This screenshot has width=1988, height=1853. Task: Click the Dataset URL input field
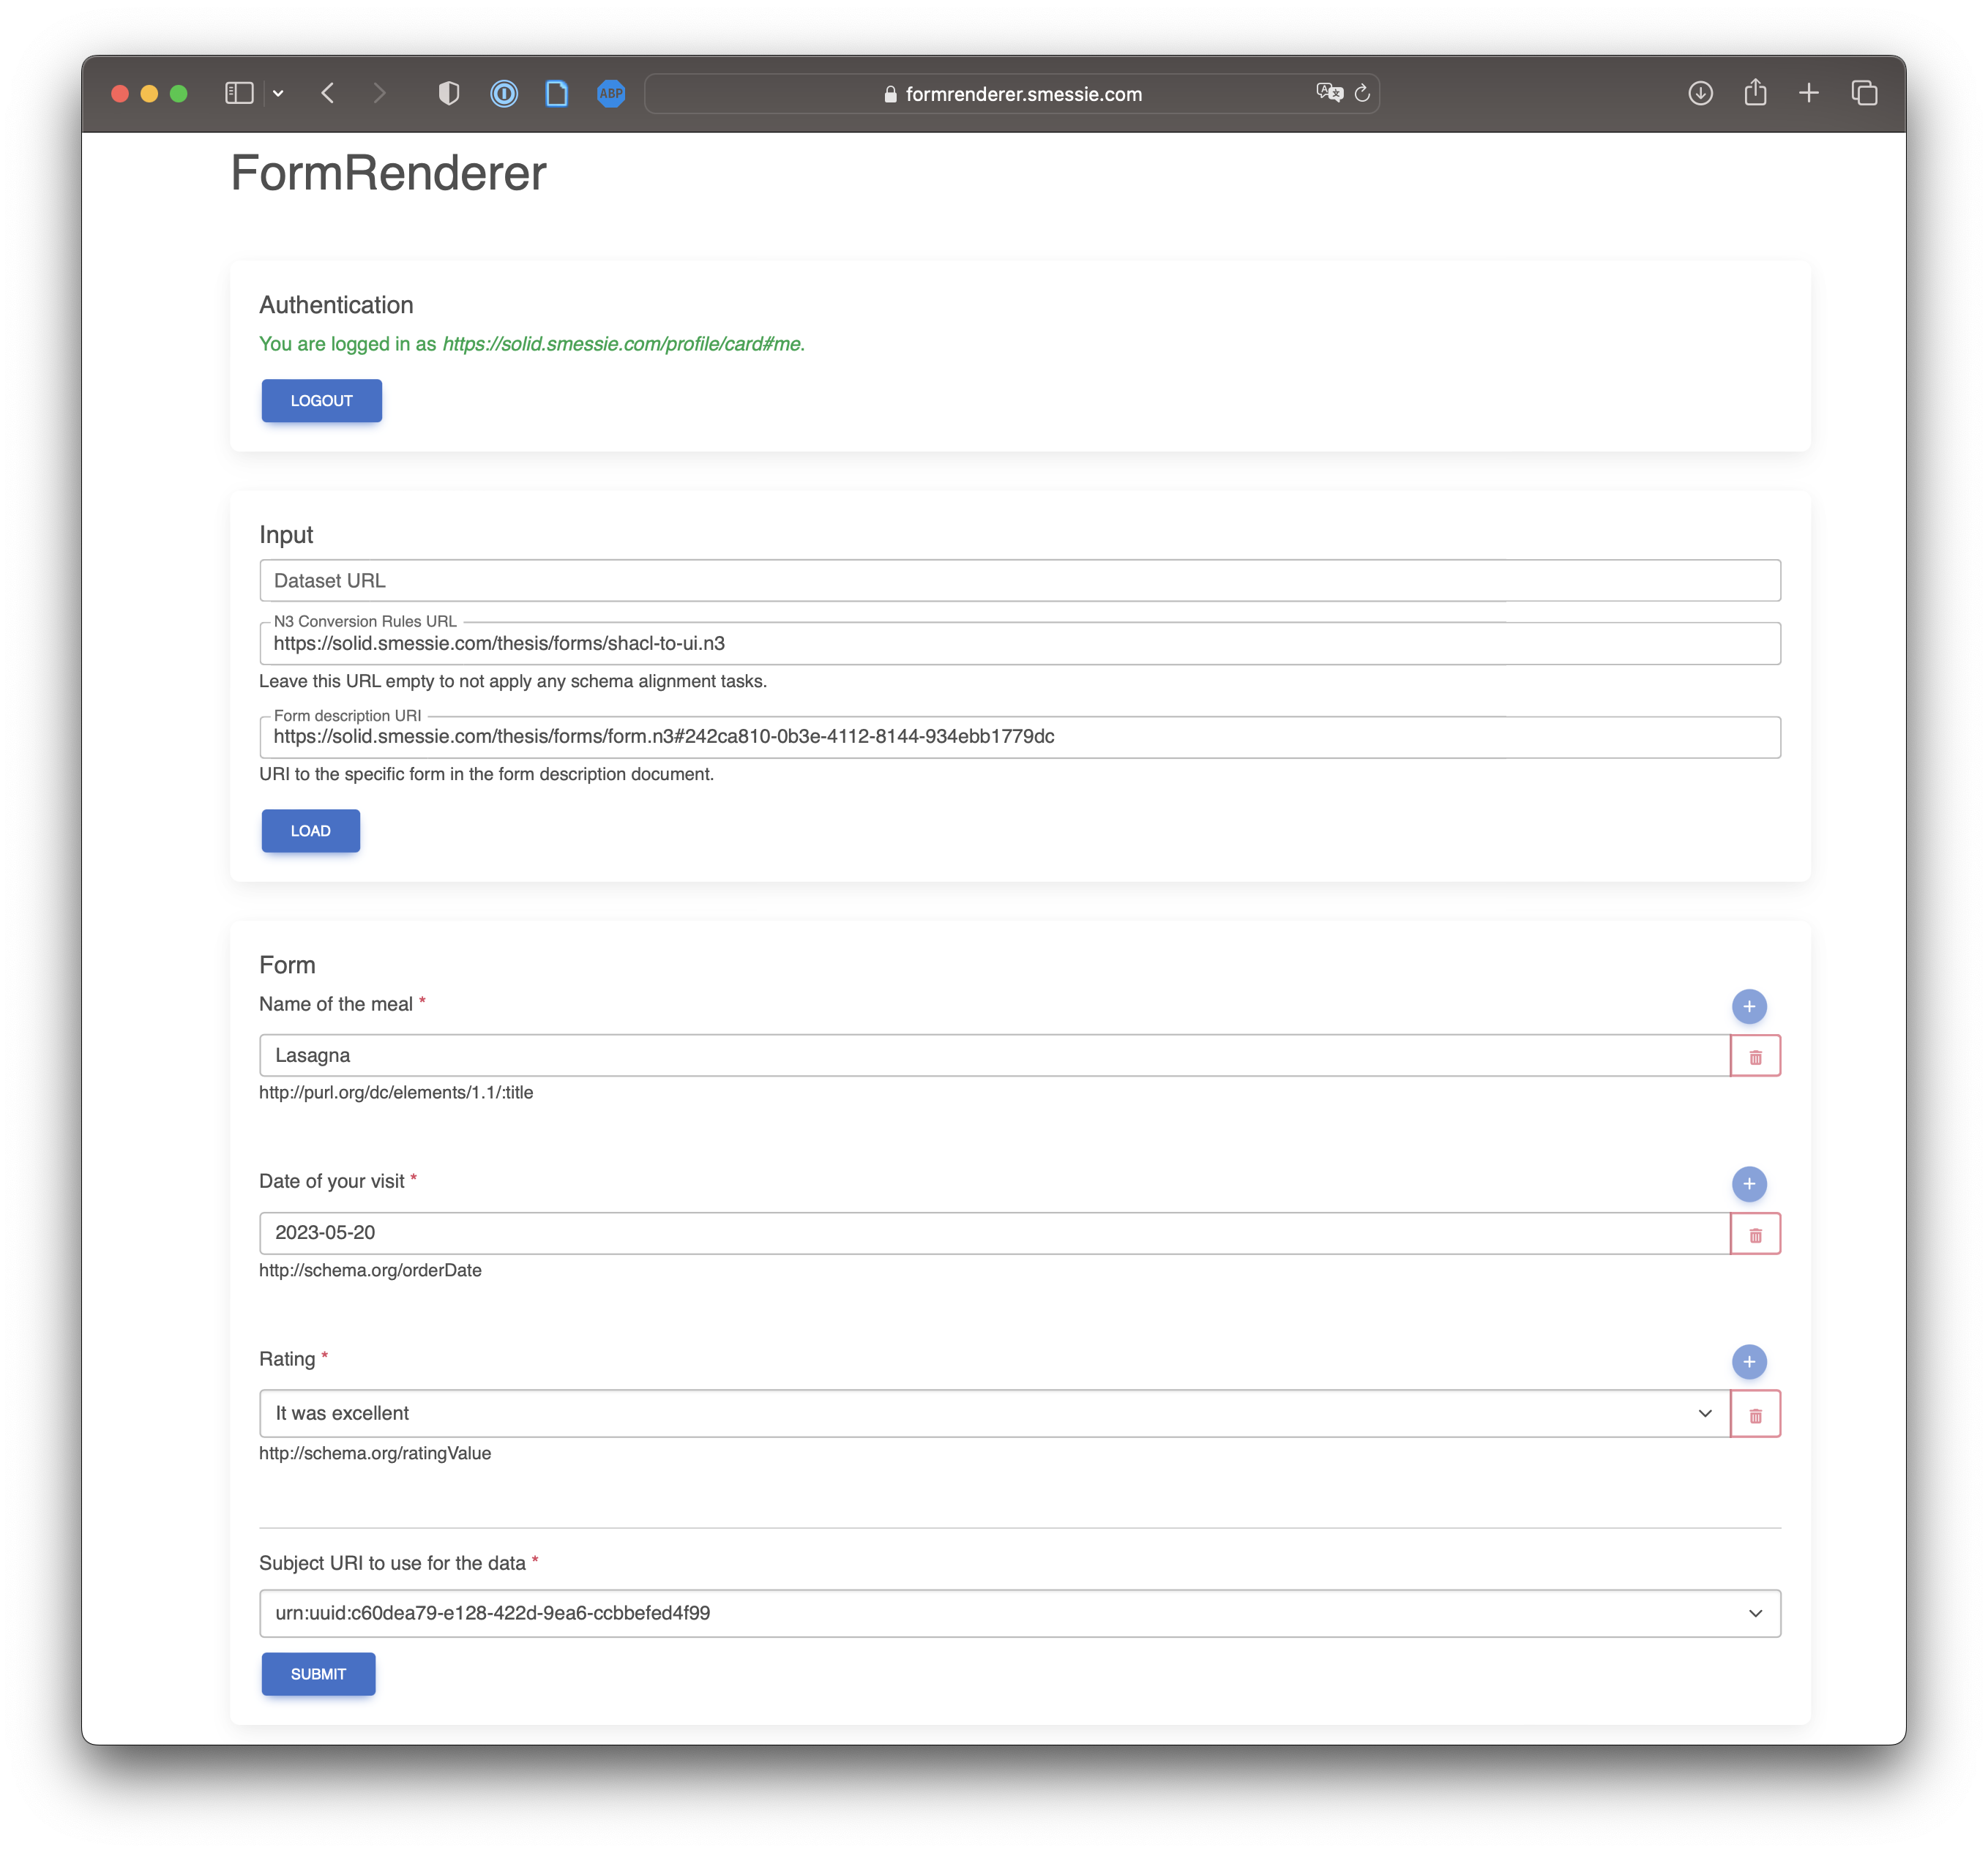(1019, 580)
